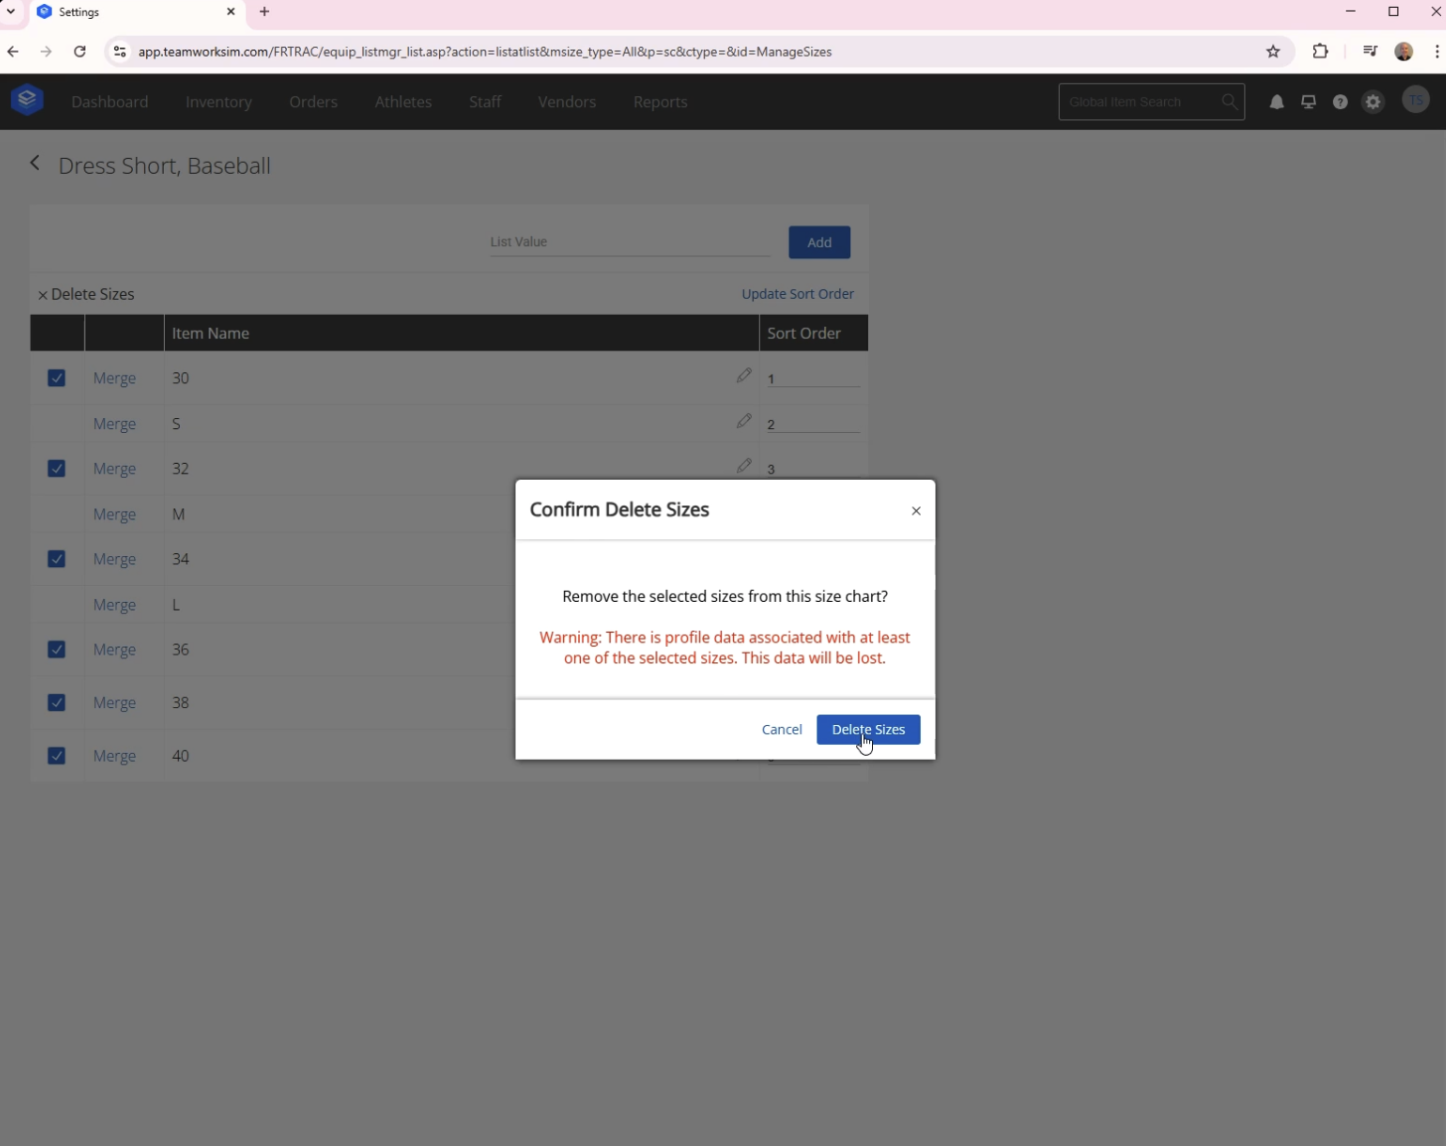Bookmark this page with star icon
The width and height of the screenshot is (1446, 1146).
(1273, 52)
